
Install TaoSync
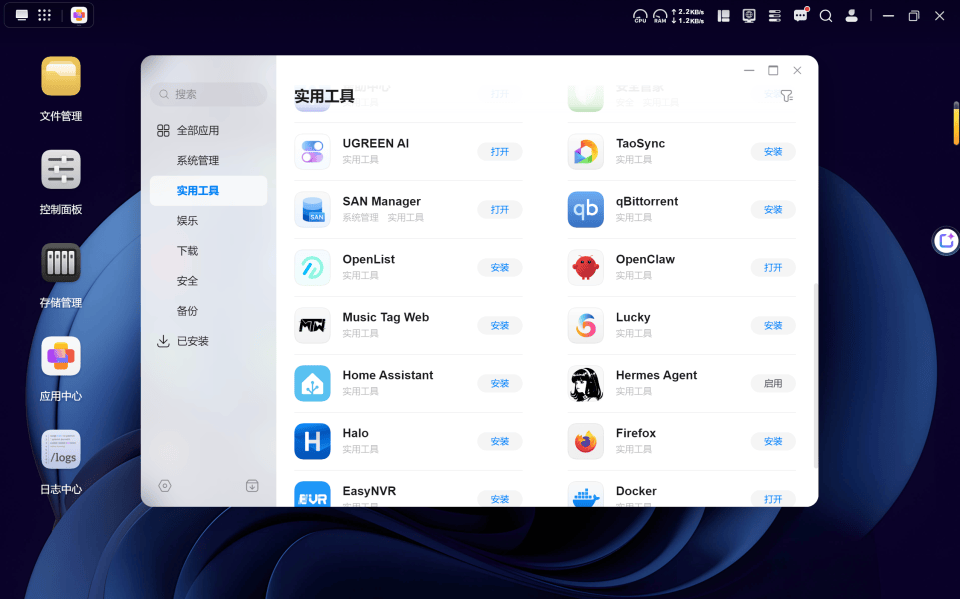coord(773,152)
